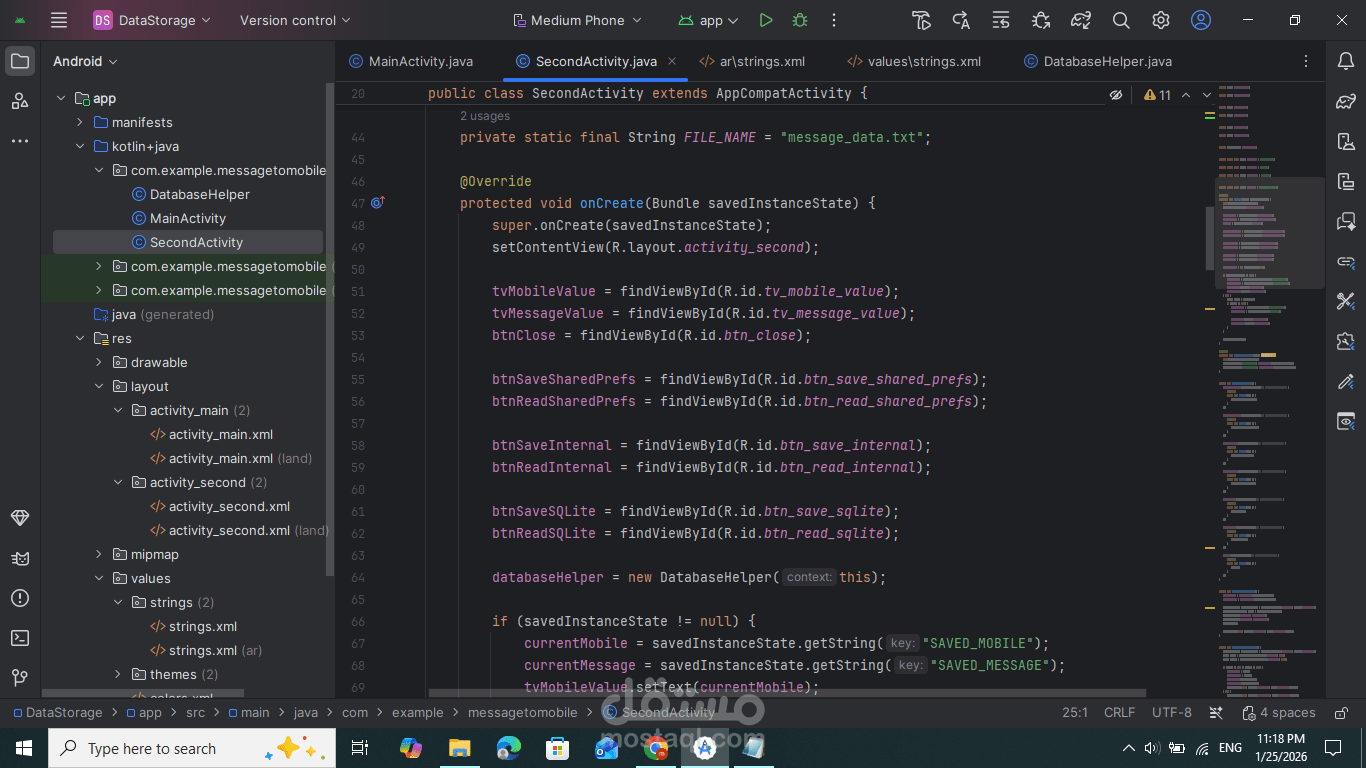Switch to the DatabaseHelper.java tab
The height and width of the screenshot is (768, 1366).
(1107, 61)
